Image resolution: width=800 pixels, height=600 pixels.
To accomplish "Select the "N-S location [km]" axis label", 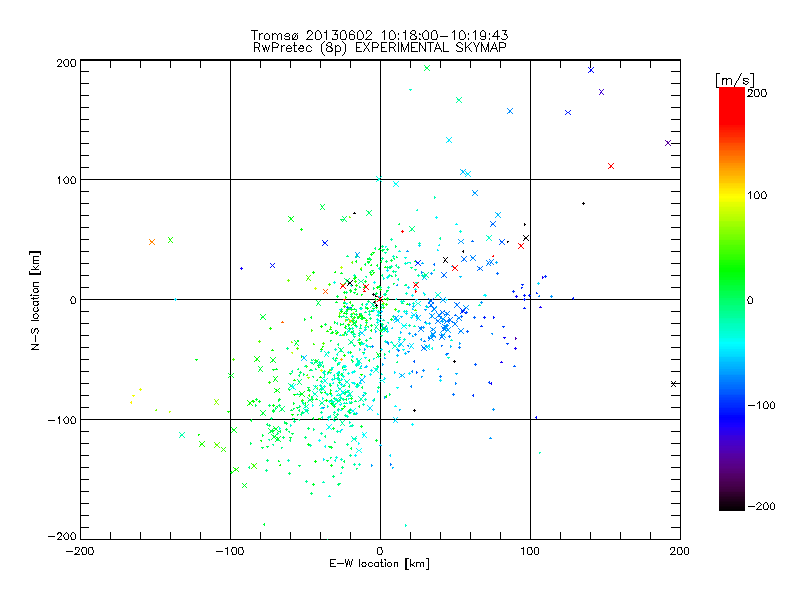I will 35,300.
